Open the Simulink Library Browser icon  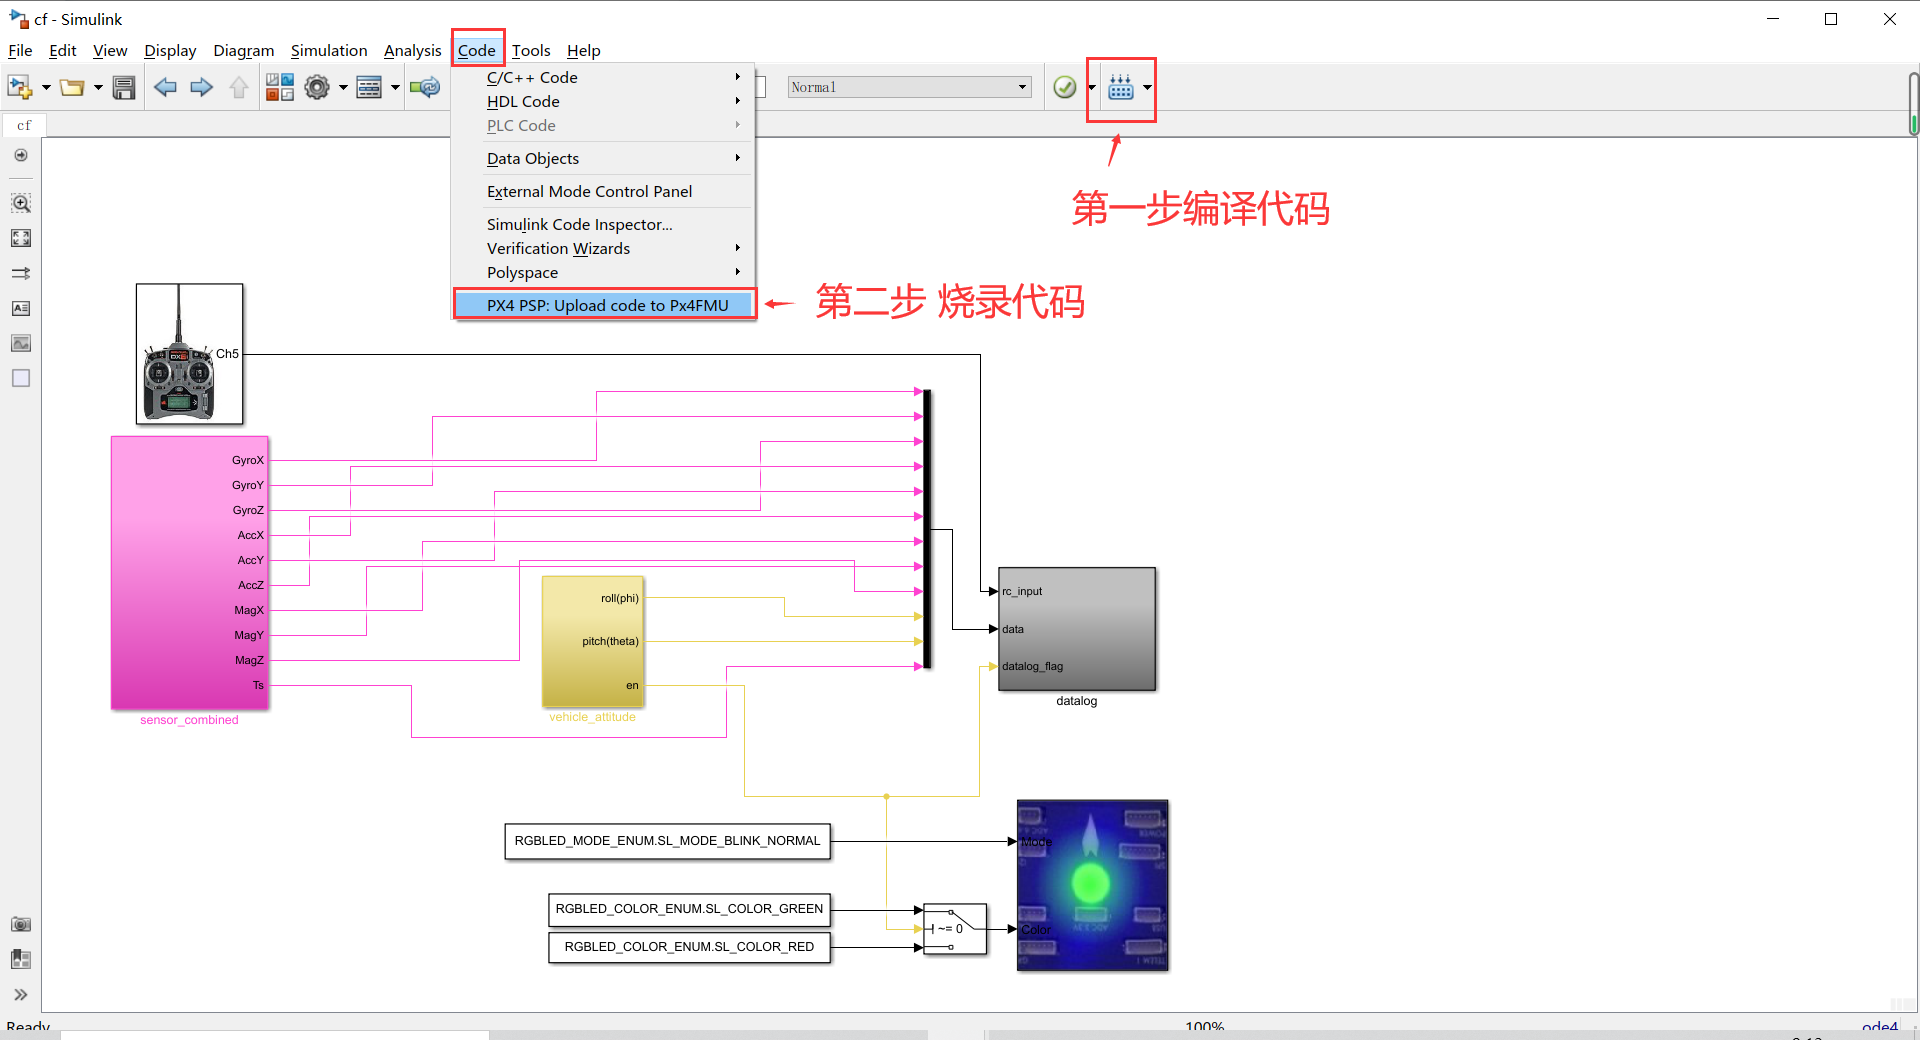tap(280, 87)
